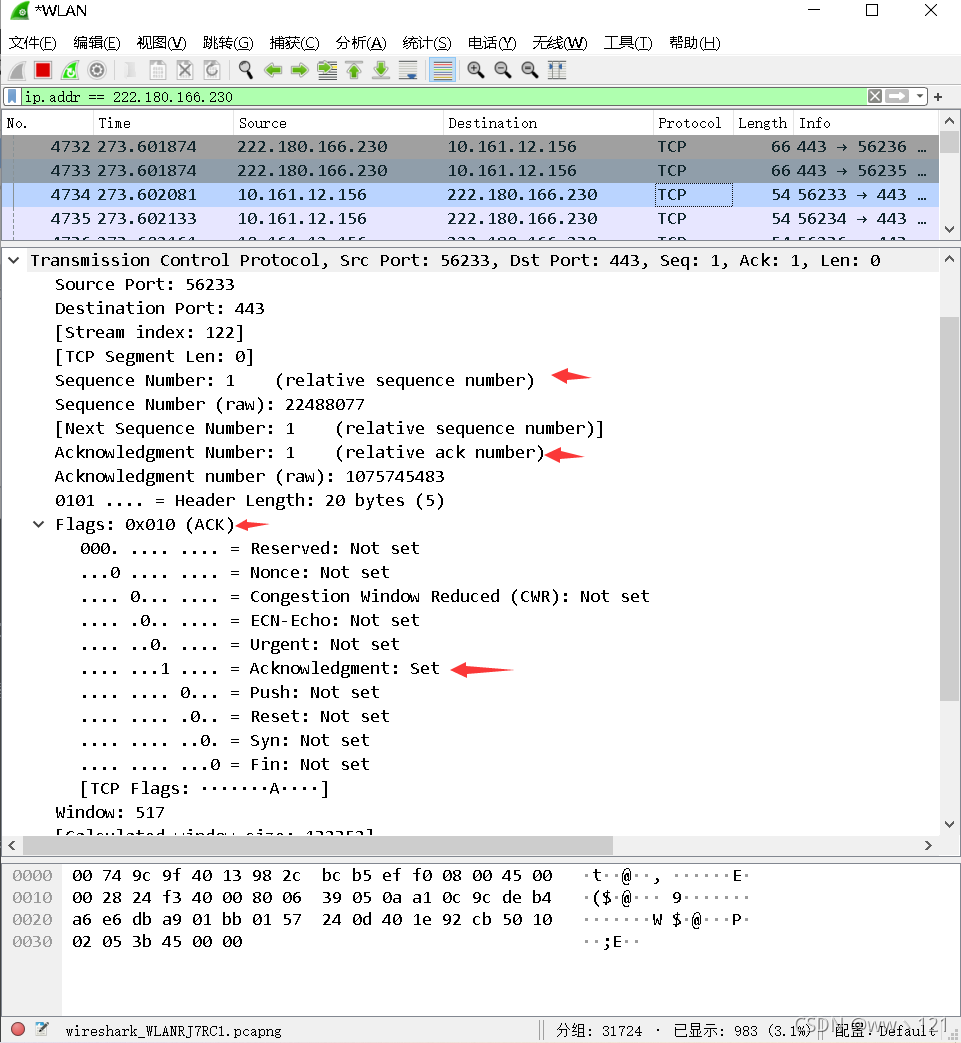961x1043 pixels.
Task: Apply the display filter arrow button
Action: [897, 97]
